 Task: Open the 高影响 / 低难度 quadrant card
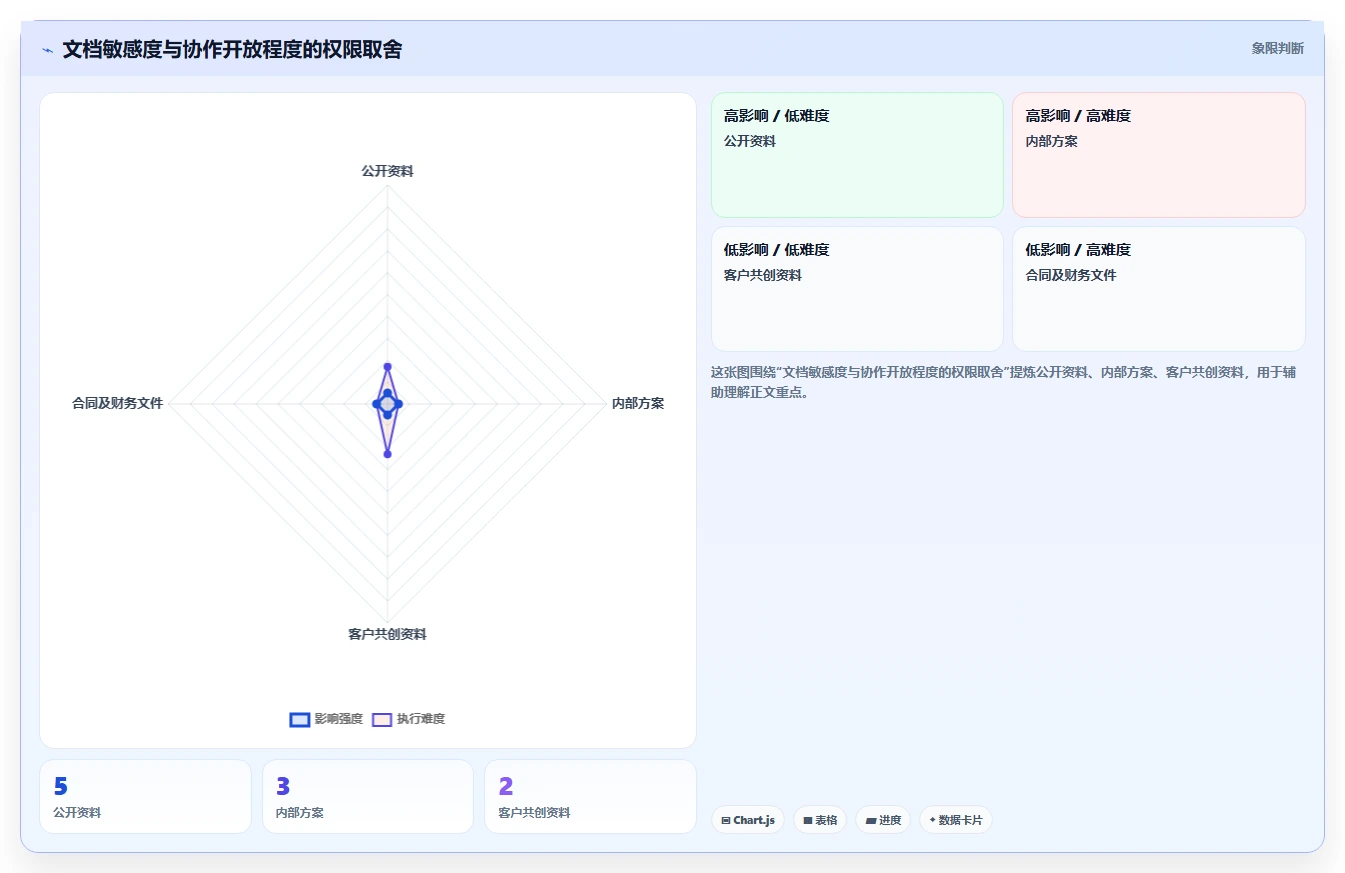click(x=857, y=155)
